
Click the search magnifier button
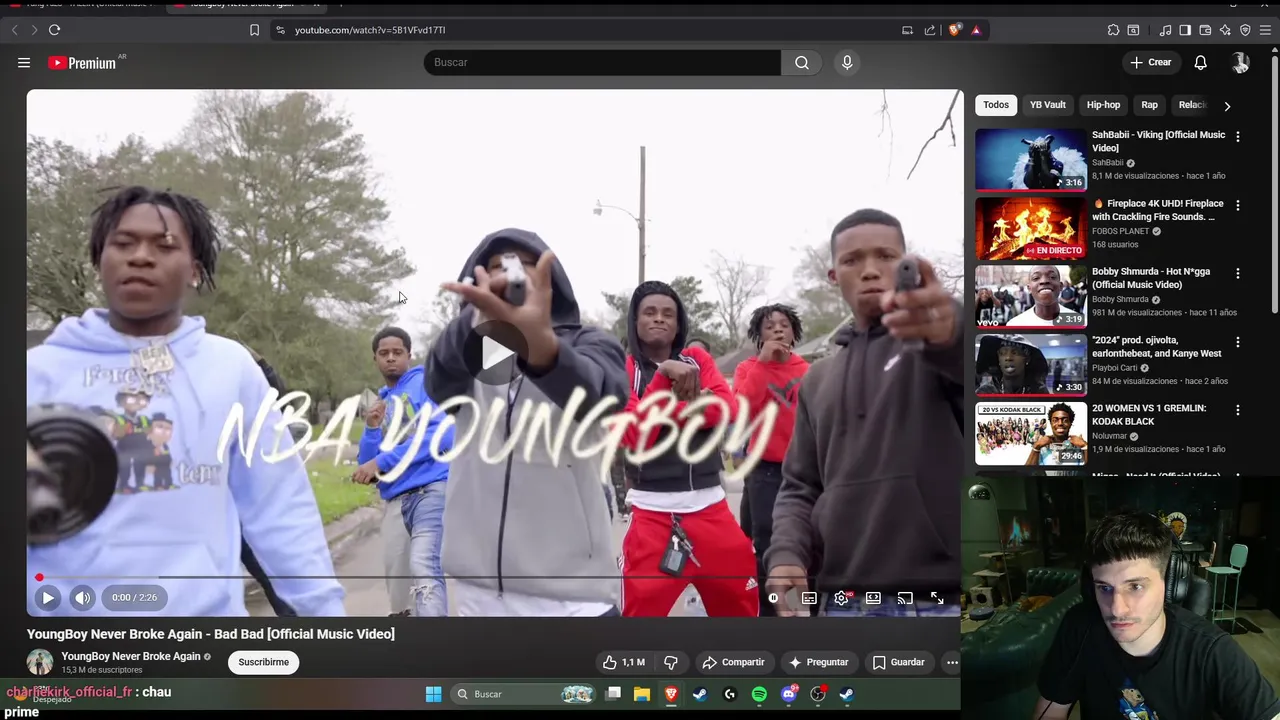(x=801, y=62)
